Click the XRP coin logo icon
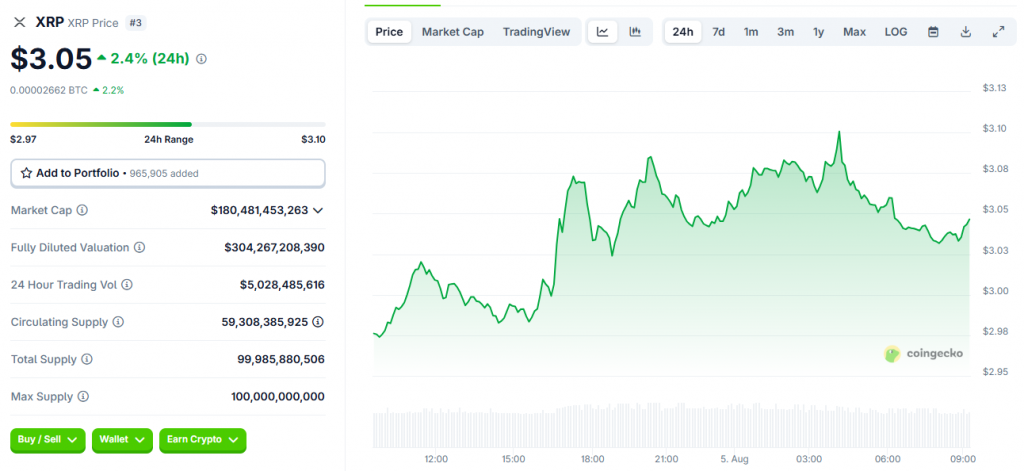Screen dimensions: 1024x471 point(20,21)
